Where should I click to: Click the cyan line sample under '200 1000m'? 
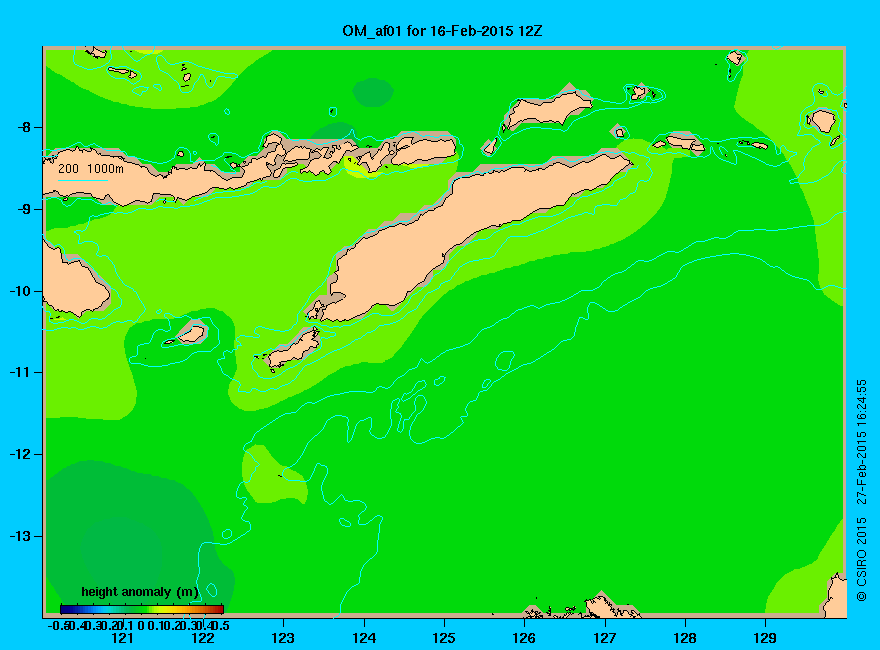pos(82,180)
